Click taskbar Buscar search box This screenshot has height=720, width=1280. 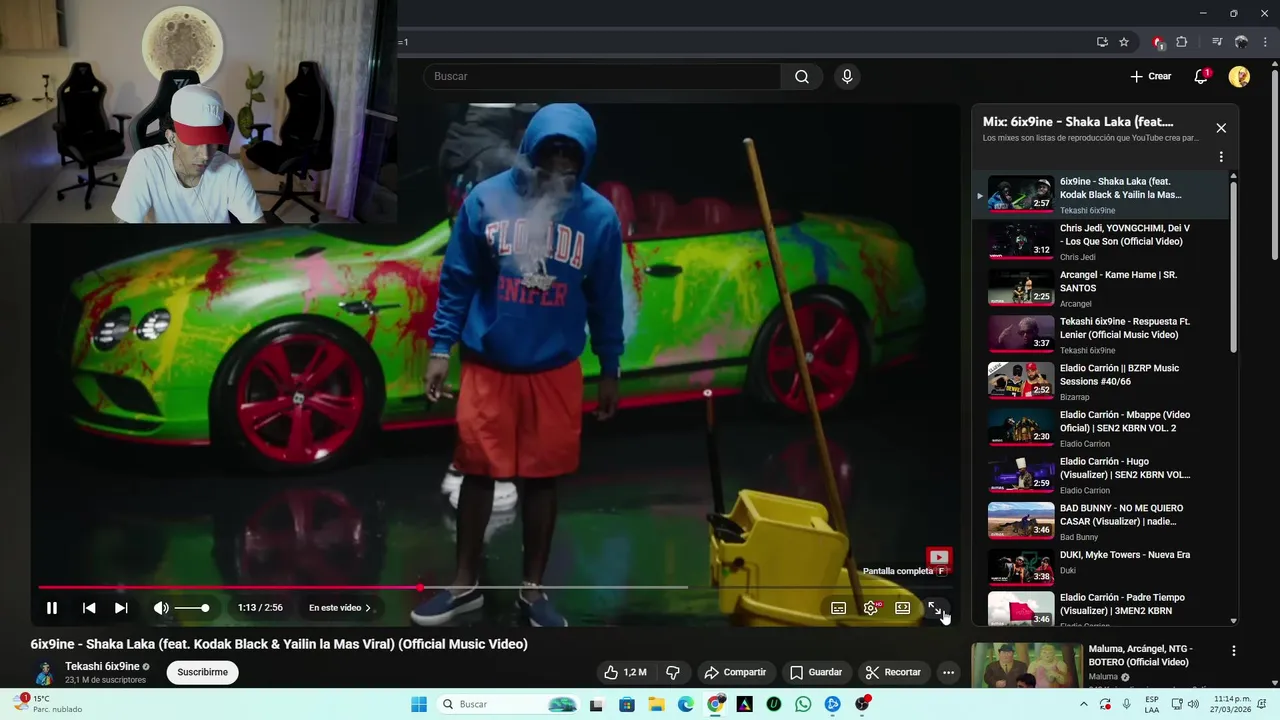point(508,704)
